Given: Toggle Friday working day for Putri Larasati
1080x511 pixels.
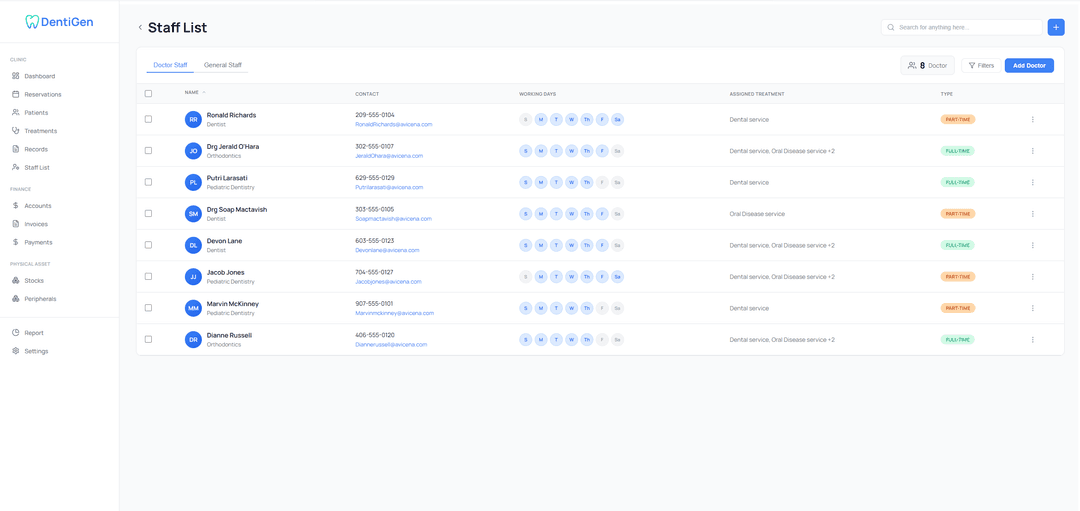Looking at the screenshot, I should pos(602,182).
